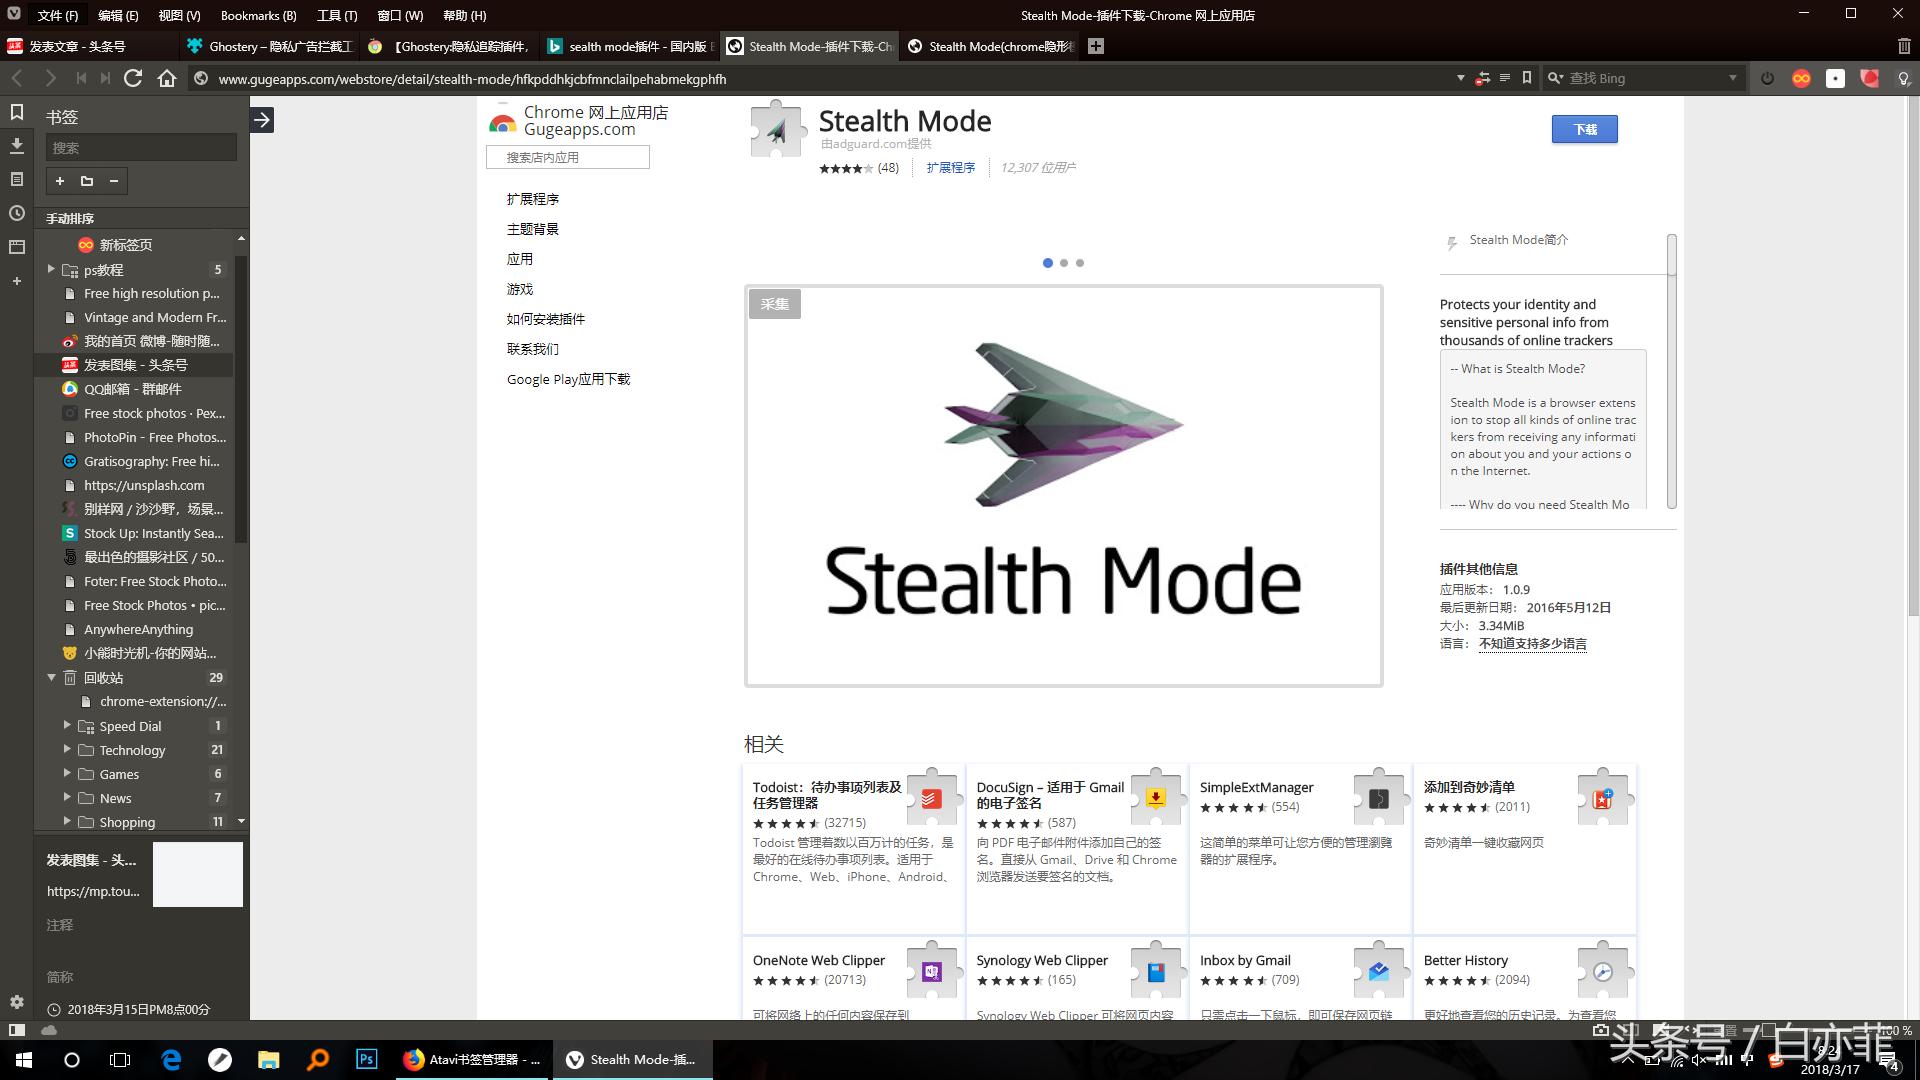Open a new tab with plus button
1920x1080 pixels.
point(1096,46)
